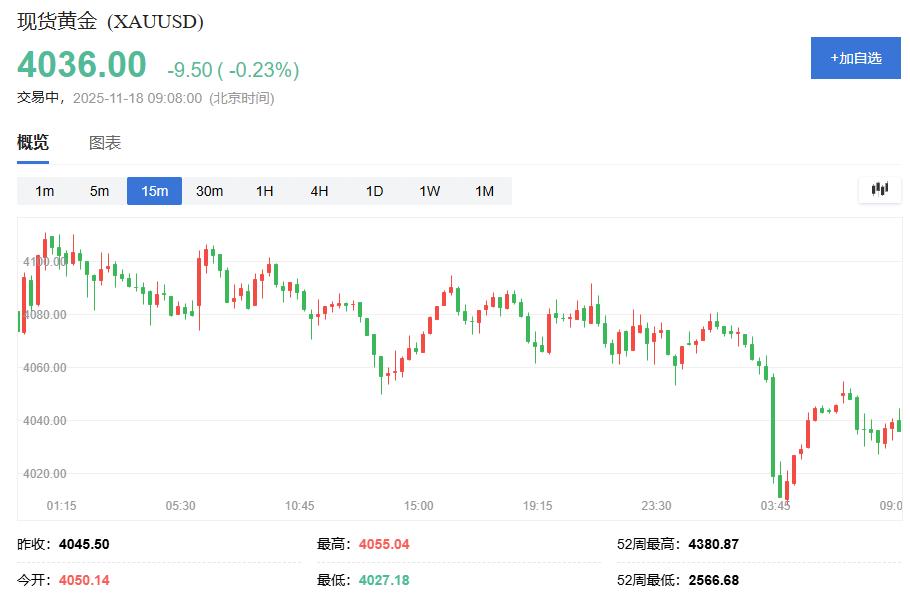Screen dimensions: 910x595
Task: Click the 今开 value 4050.14
Action: point(86,576)
